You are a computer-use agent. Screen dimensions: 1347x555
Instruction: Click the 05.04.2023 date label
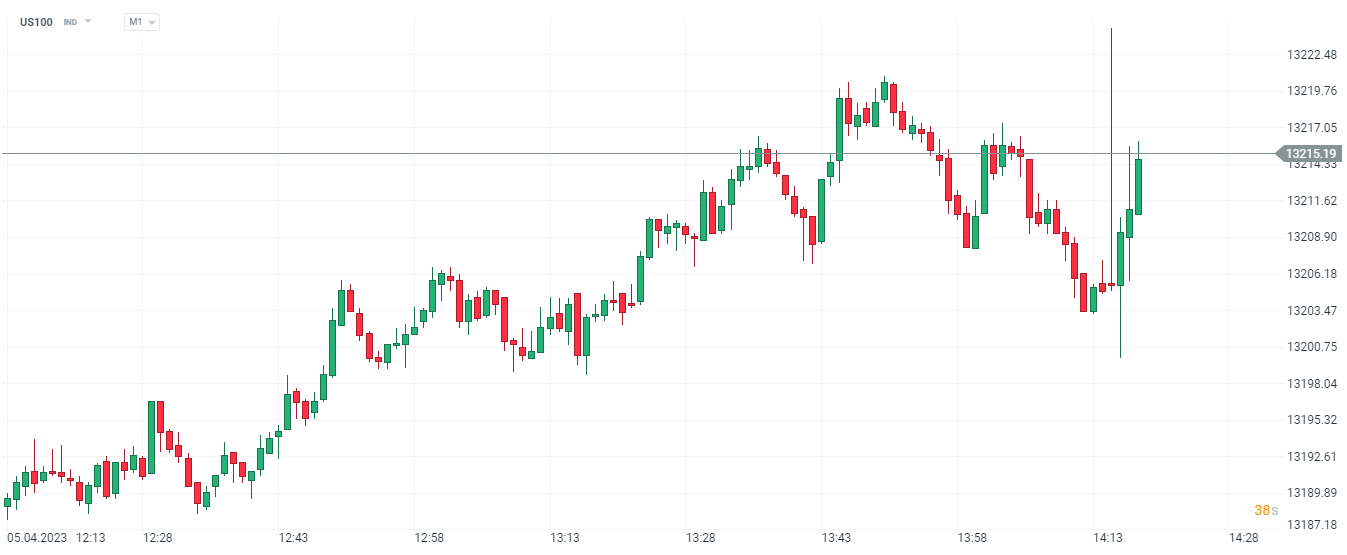tap(36, 538)
